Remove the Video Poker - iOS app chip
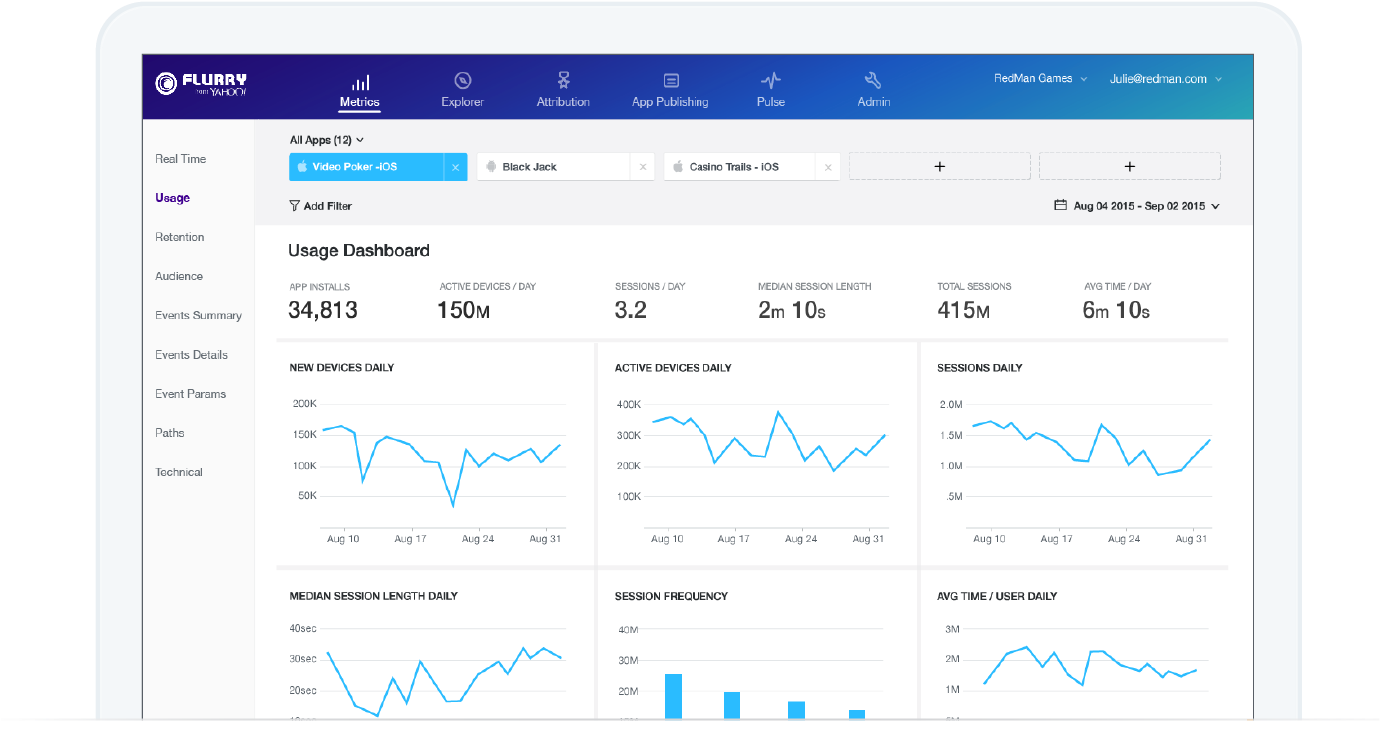 coord(455,167)
